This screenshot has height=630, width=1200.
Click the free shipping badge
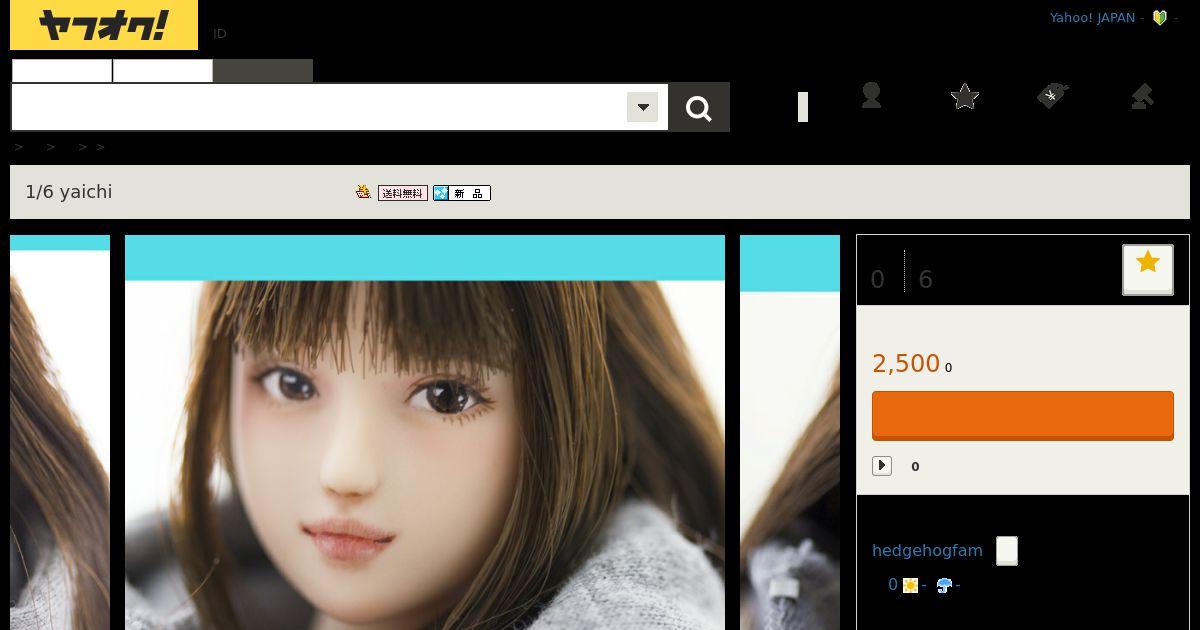[x=403, y=193]
